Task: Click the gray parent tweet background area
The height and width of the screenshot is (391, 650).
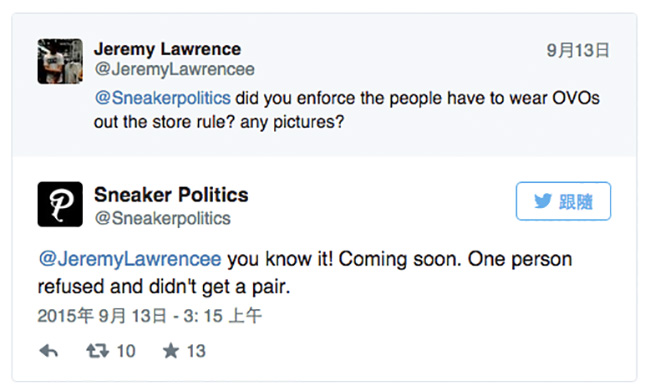Action: click(x=325, y=85)
